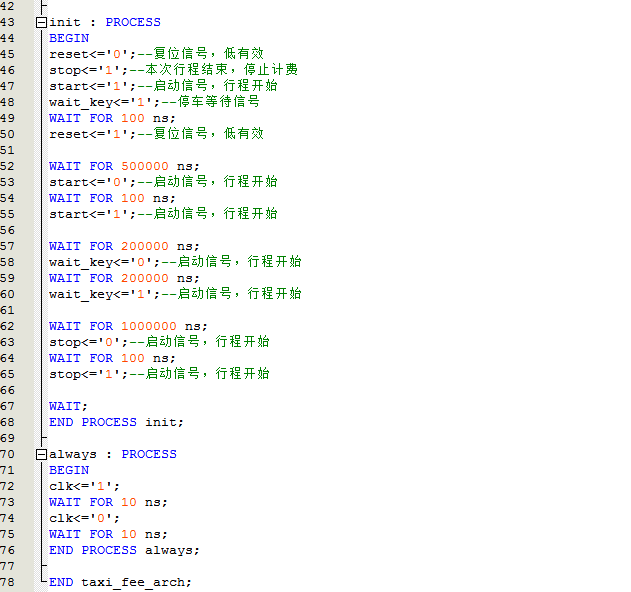Click 'END PROCESS init;' on line 68
Image resolution: width=631 pixels, height=592 pixels.
point(116,423)
